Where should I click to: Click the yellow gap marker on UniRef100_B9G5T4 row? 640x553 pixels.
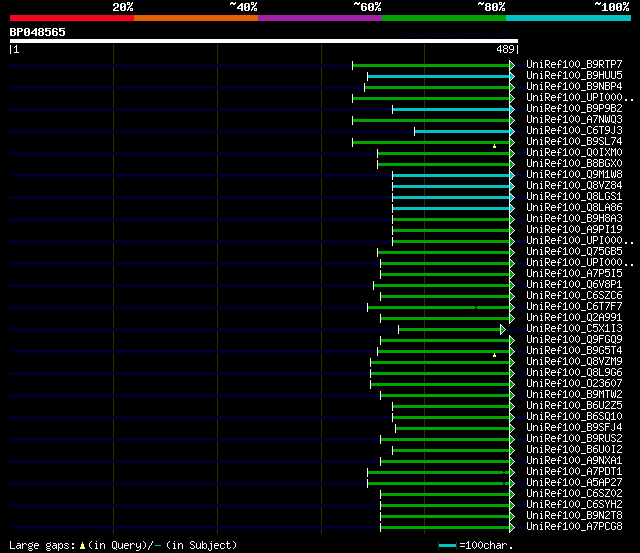tap(494, 355)
